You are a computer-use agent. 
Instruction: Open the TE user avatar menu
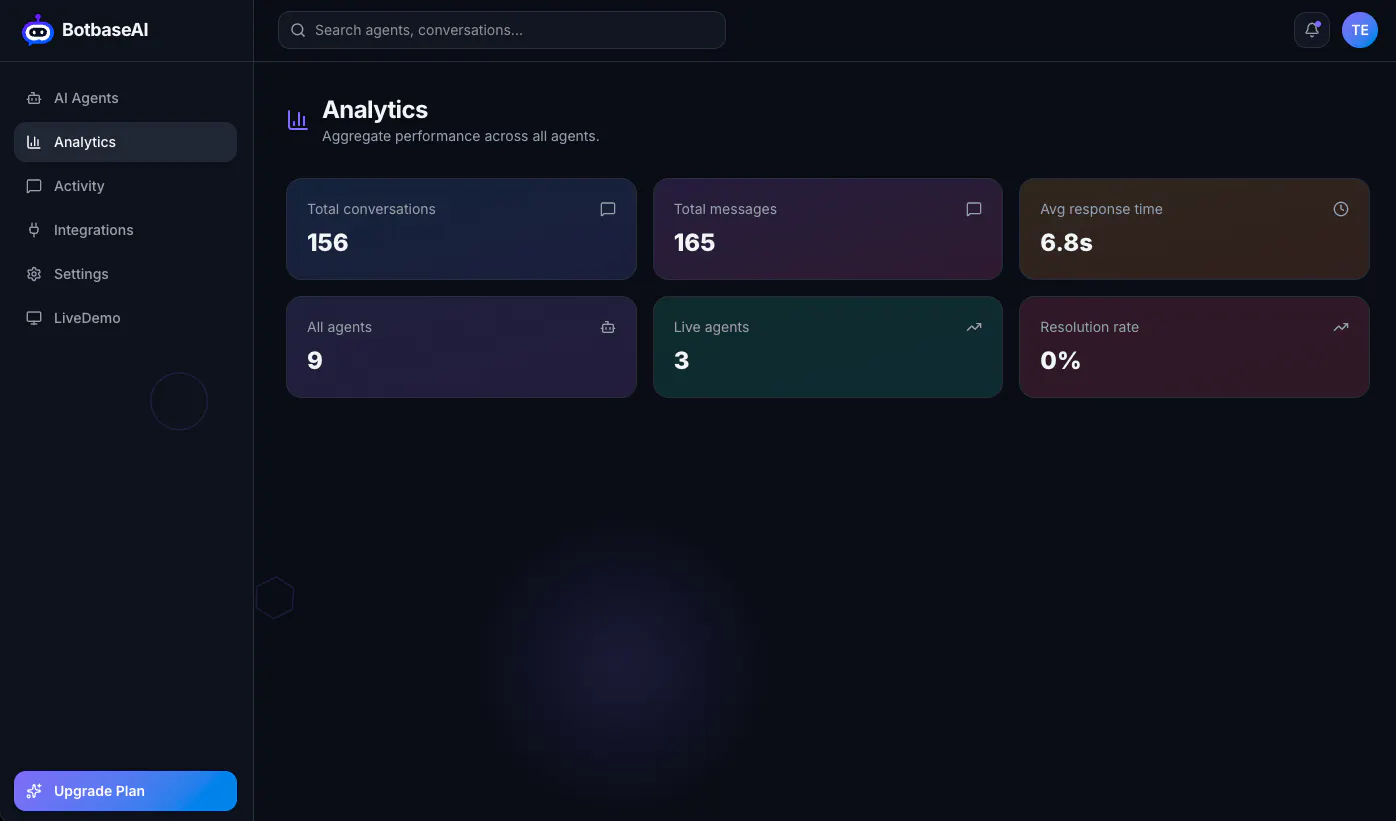pyautogui.click(x=1360, y=30)
